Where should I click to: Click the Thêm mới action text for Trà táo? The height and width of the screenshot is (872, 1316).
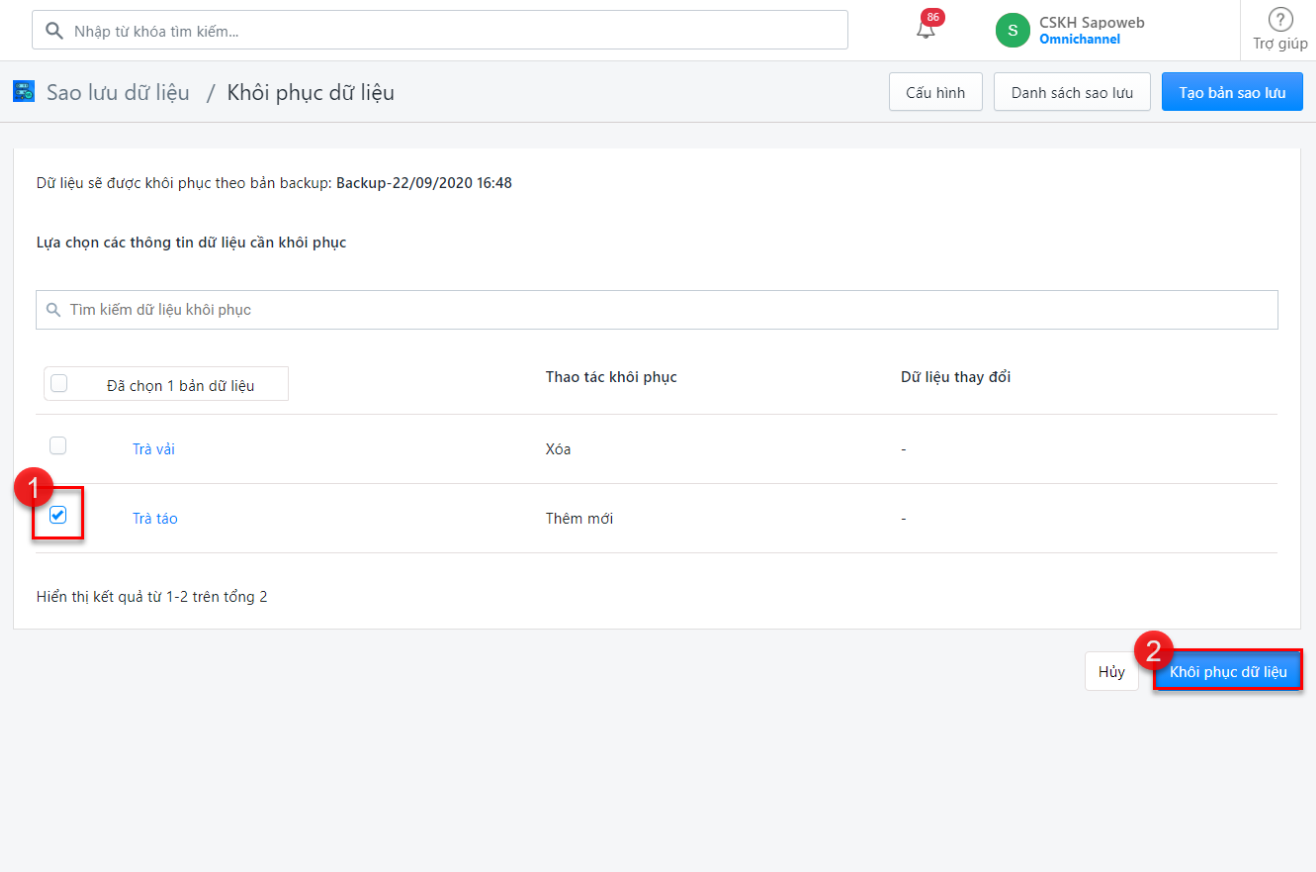(x=579, y=519)
